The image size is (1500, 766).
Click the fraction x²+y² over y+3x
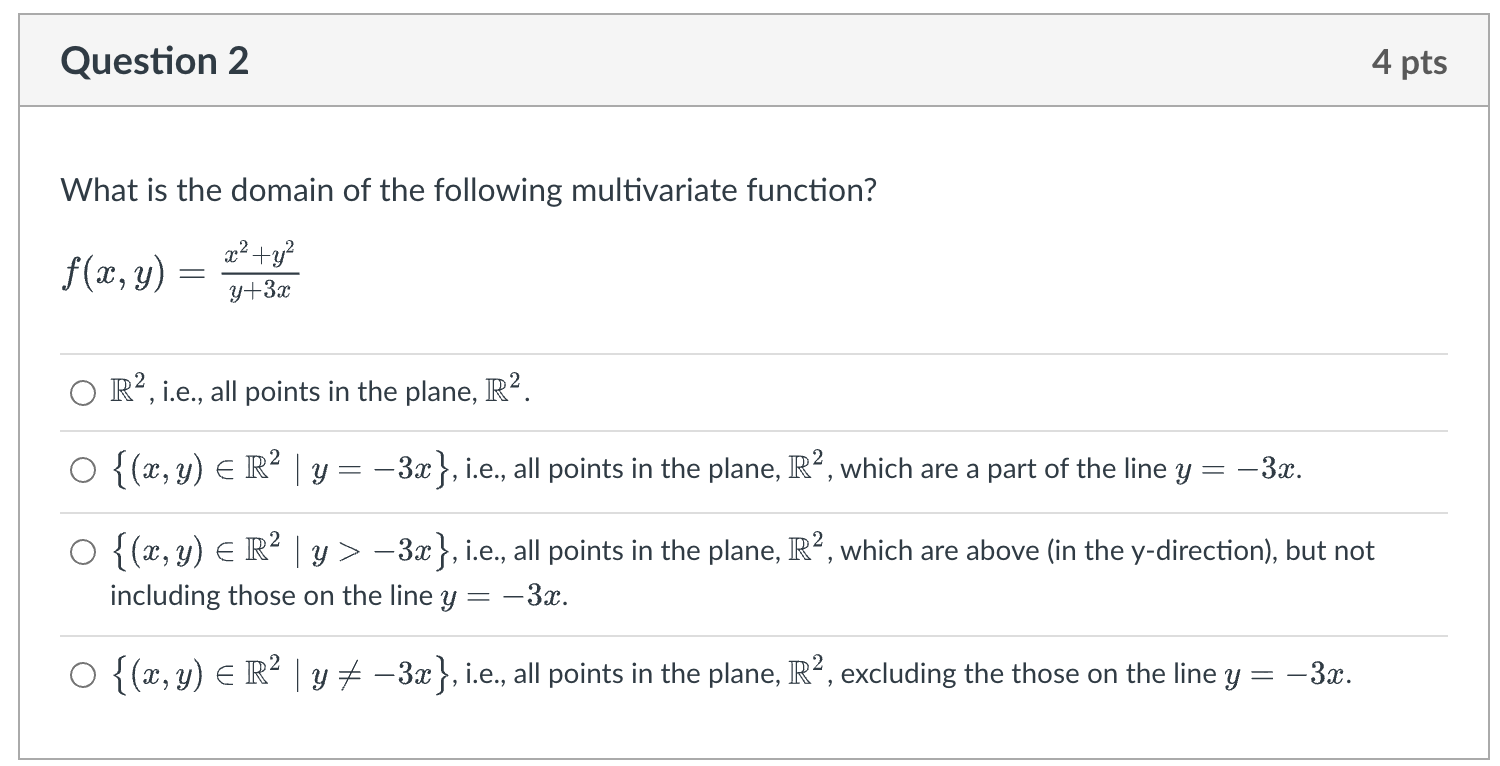[263, 272]
